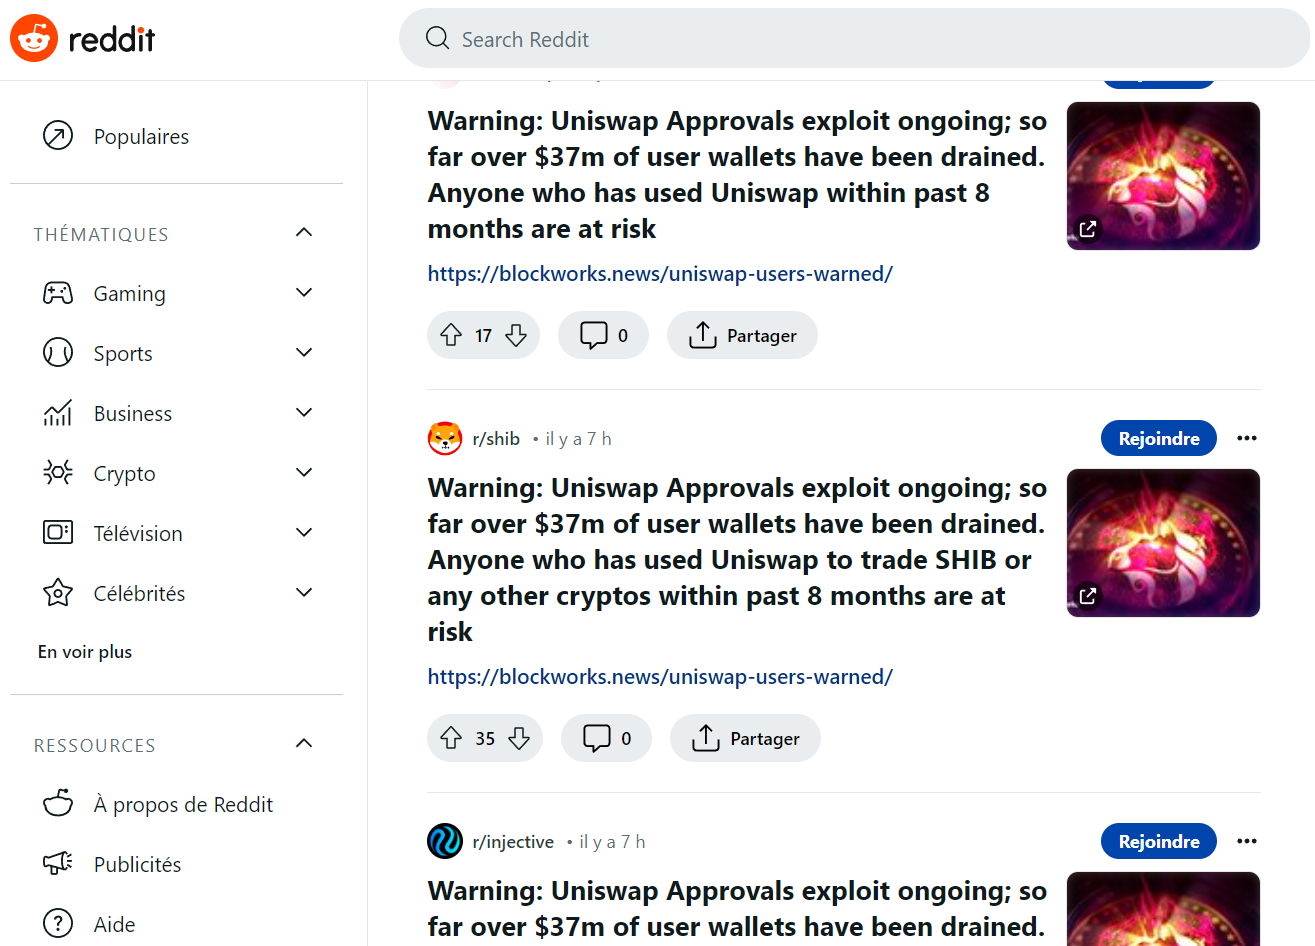Open the options menu on the r/shib post
This screenshot has width=1315, height=946.
click(x=1246, y=438)
